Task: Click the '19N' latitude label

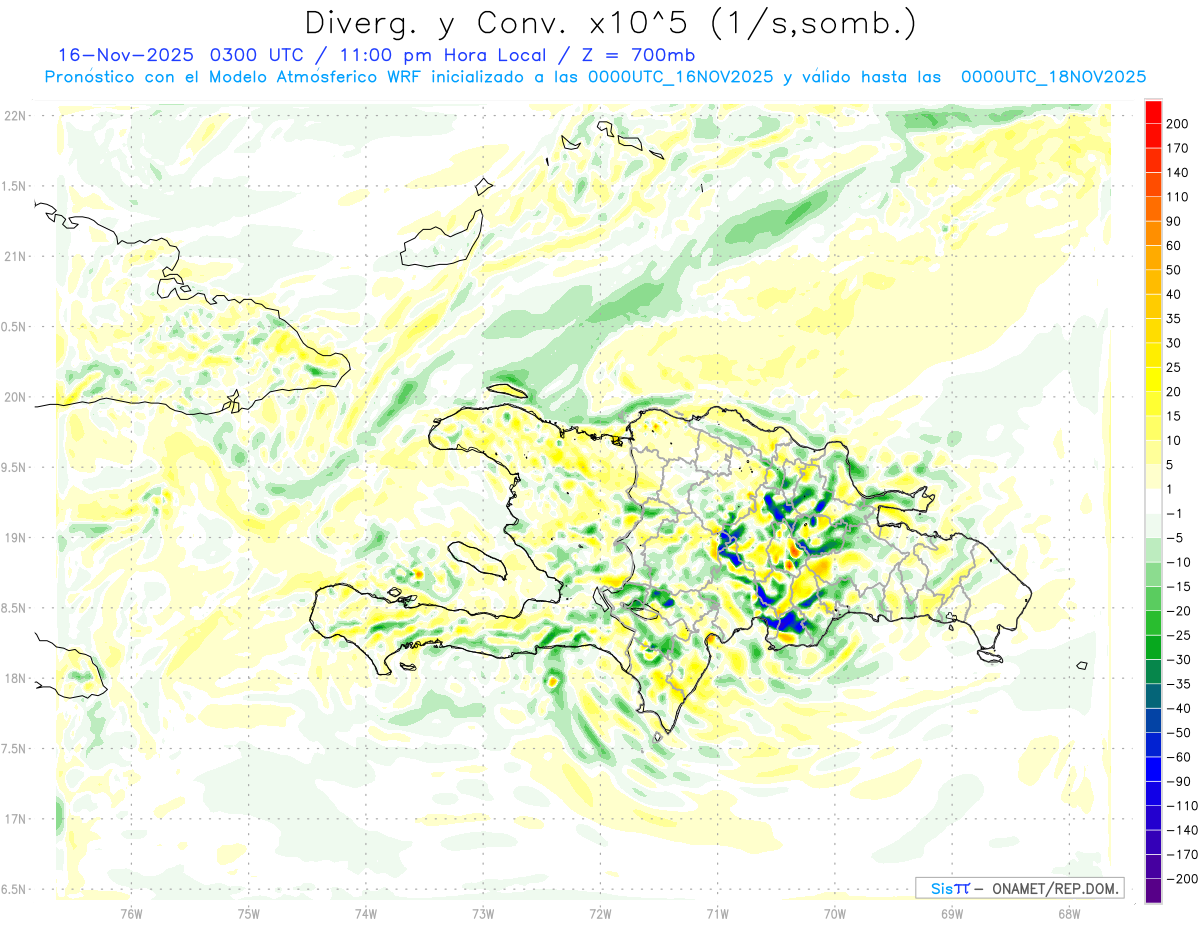Action: (x=15, y=537)
